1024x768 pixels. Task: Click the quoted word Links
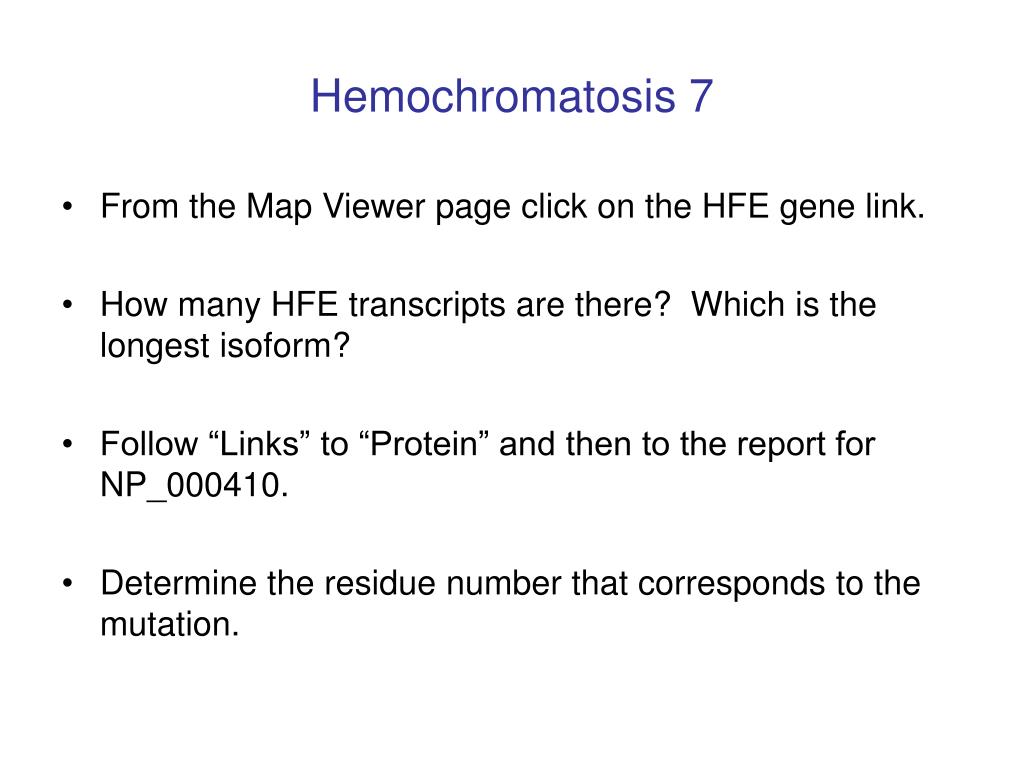260,444
